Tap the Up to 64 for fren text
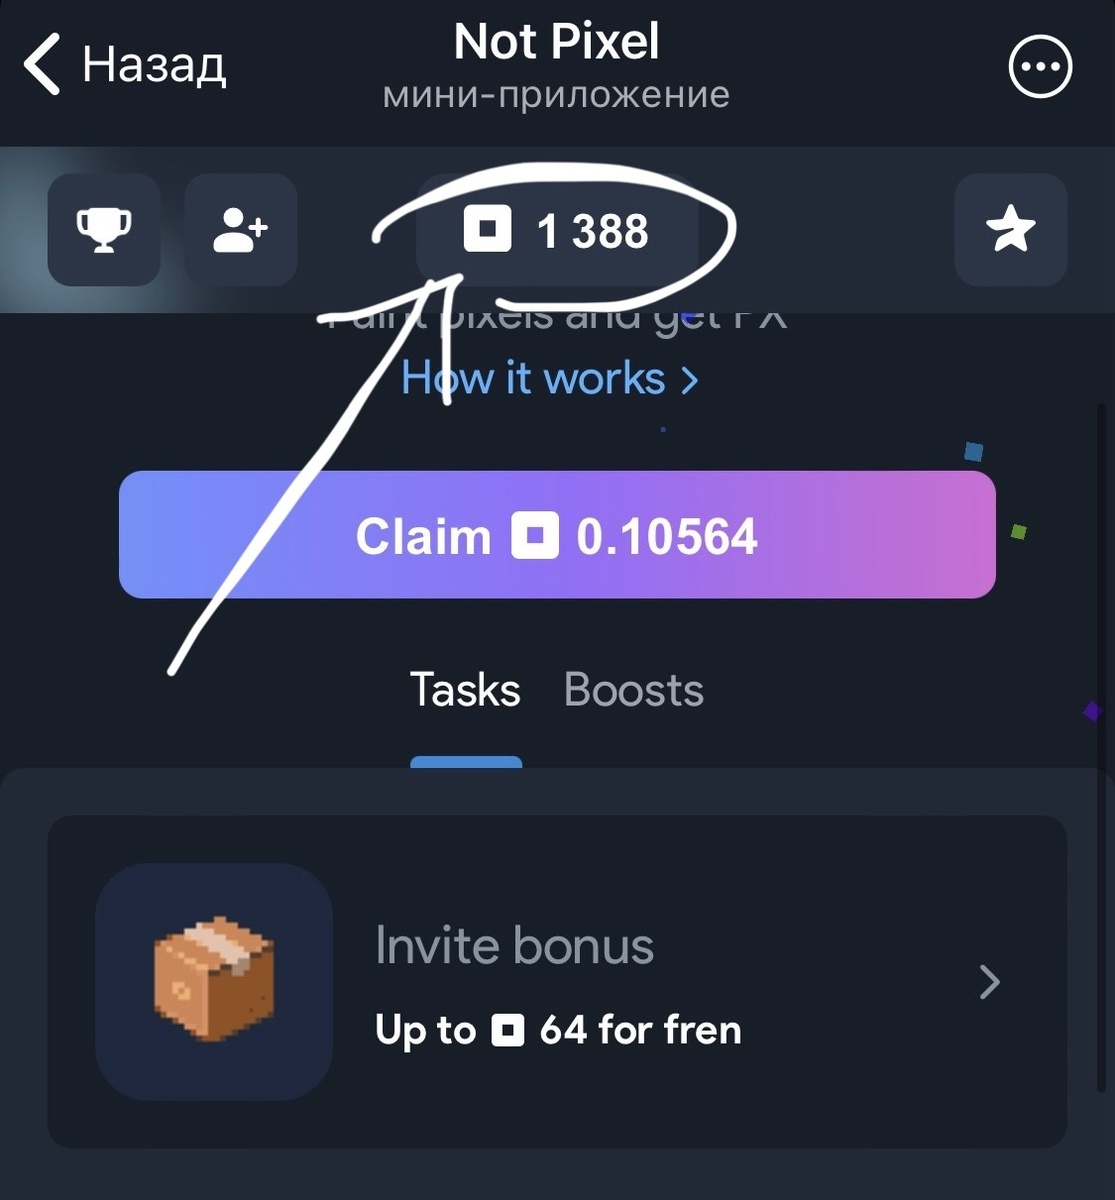This screenshot has height=1200, width=1115. [x=558, y=1030]
